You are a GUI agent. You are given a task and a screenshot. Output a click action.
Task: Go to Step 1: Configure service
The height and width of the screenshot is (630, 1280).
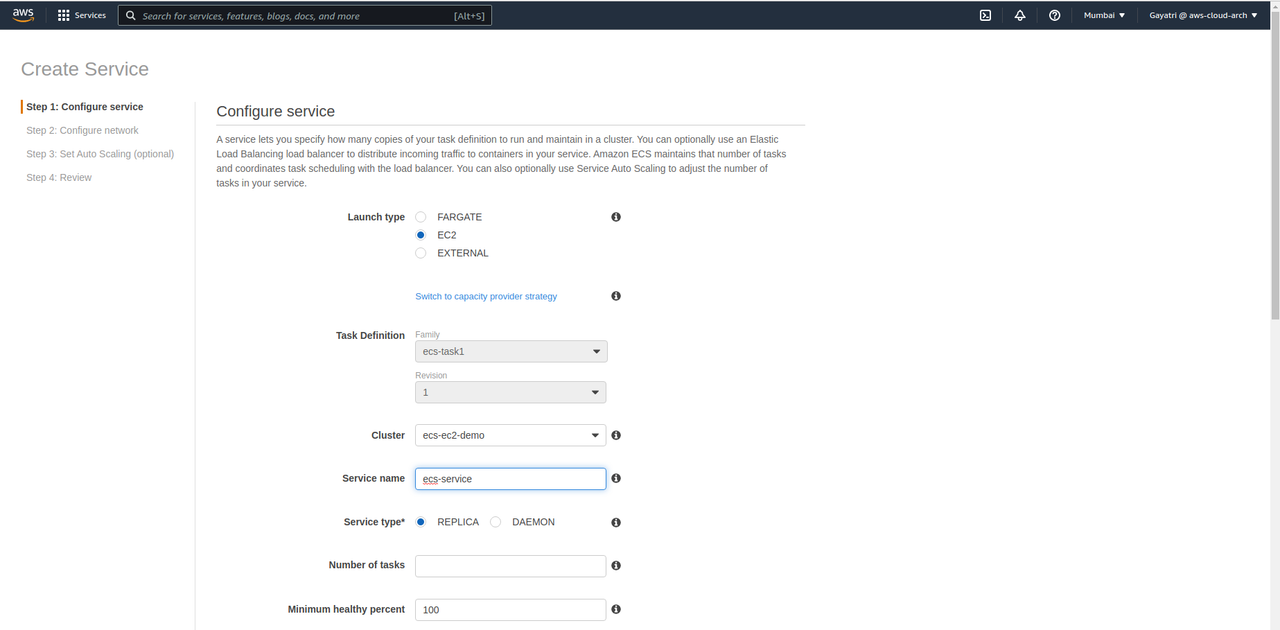click(x=85, y=107)
